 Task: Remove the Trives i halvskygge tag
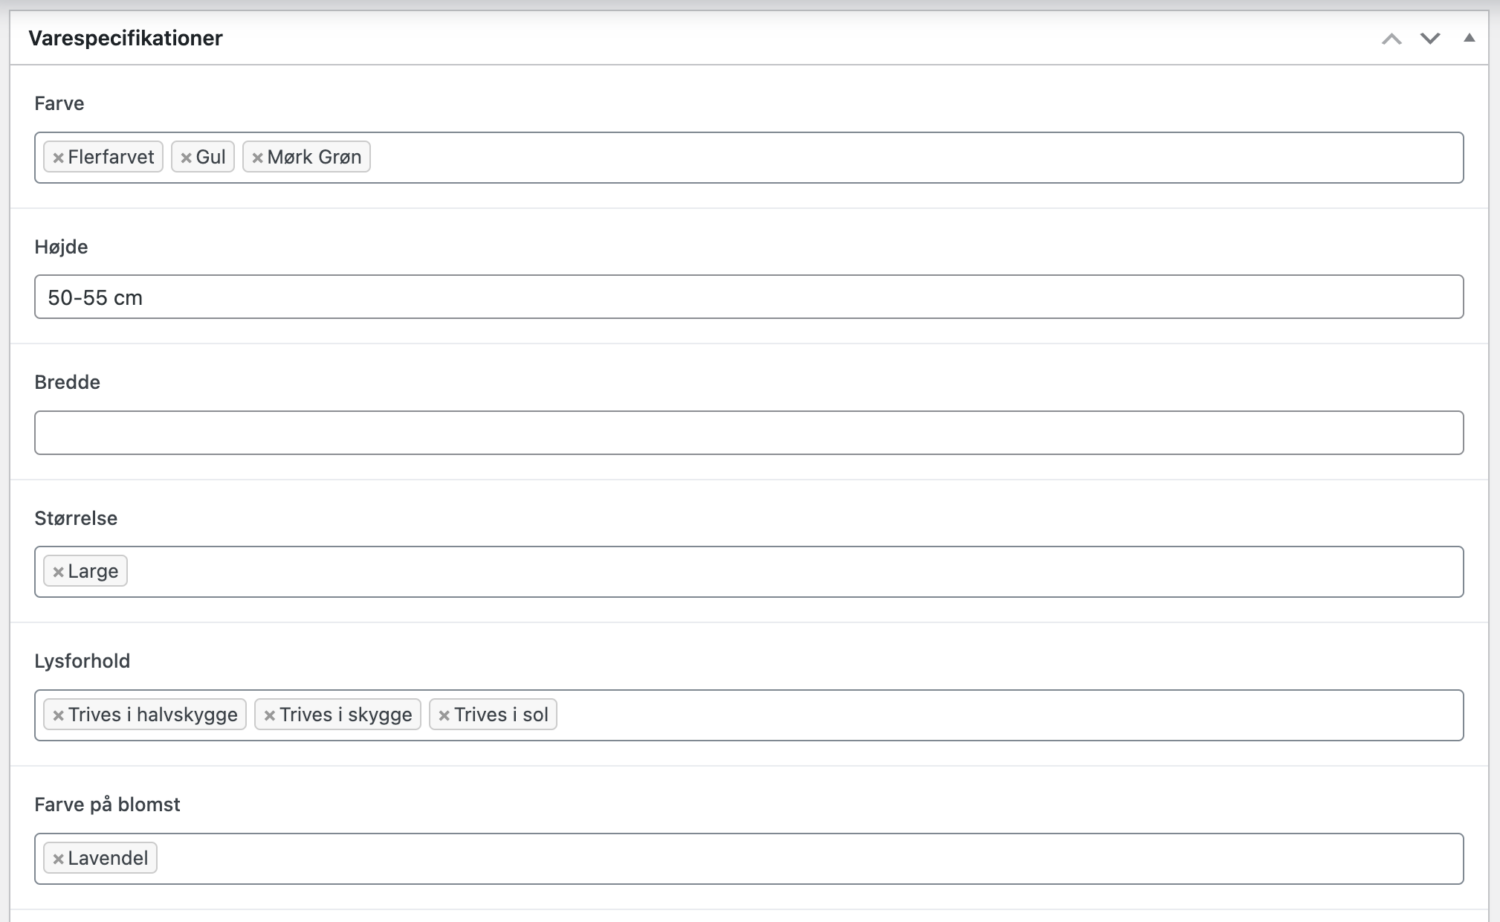click(x=58, y=715)
